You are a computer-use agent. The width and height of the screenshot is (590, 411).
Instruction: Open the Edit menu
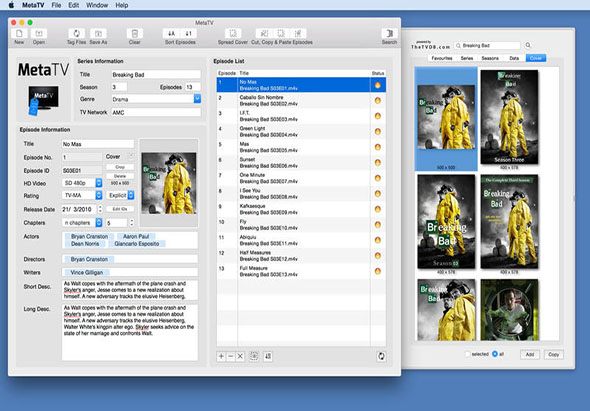[x=74, y=5]
